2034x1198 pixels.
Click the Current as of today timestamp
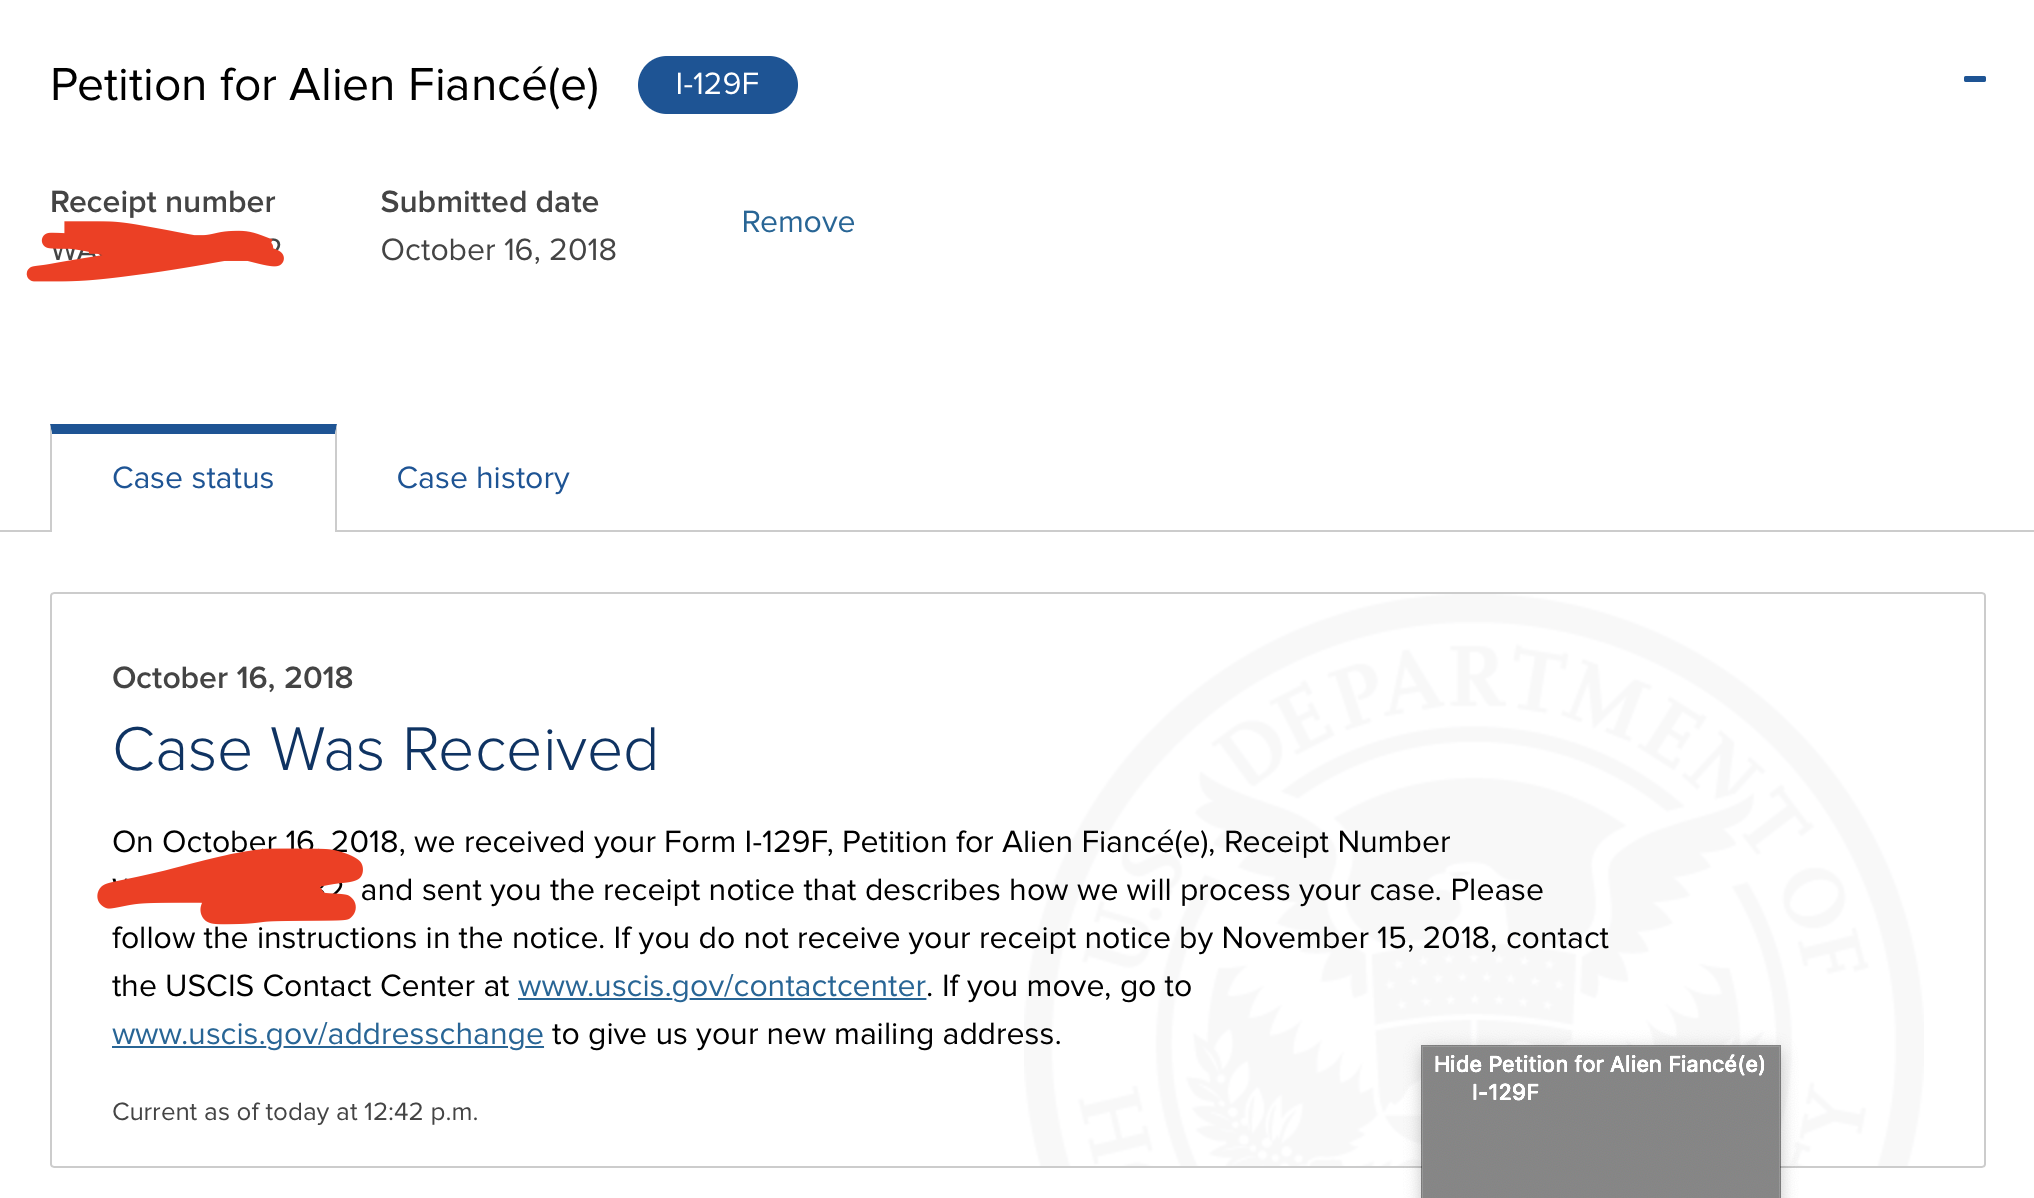(x=295, y=1112)
